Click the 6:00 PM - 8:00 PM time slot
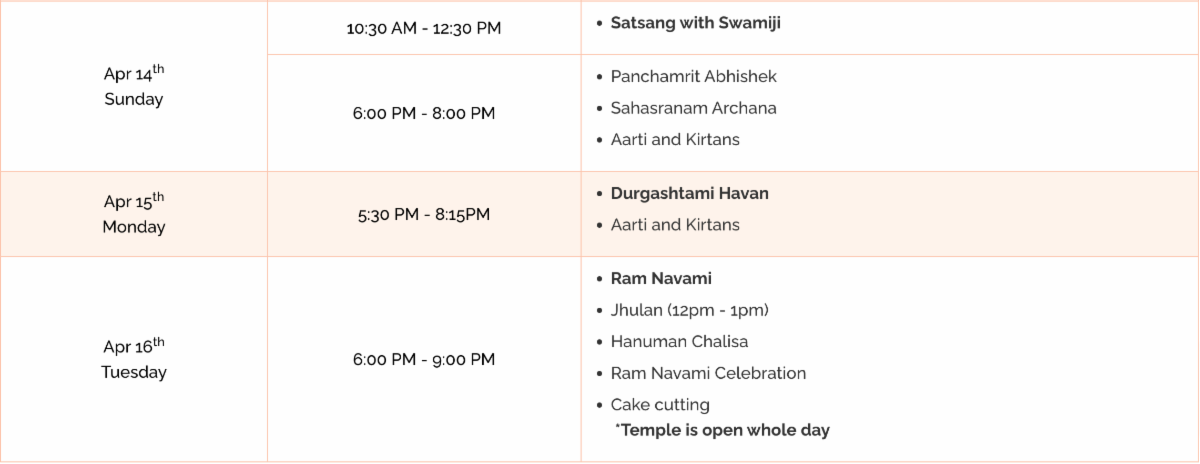 [x=423, y=113]
